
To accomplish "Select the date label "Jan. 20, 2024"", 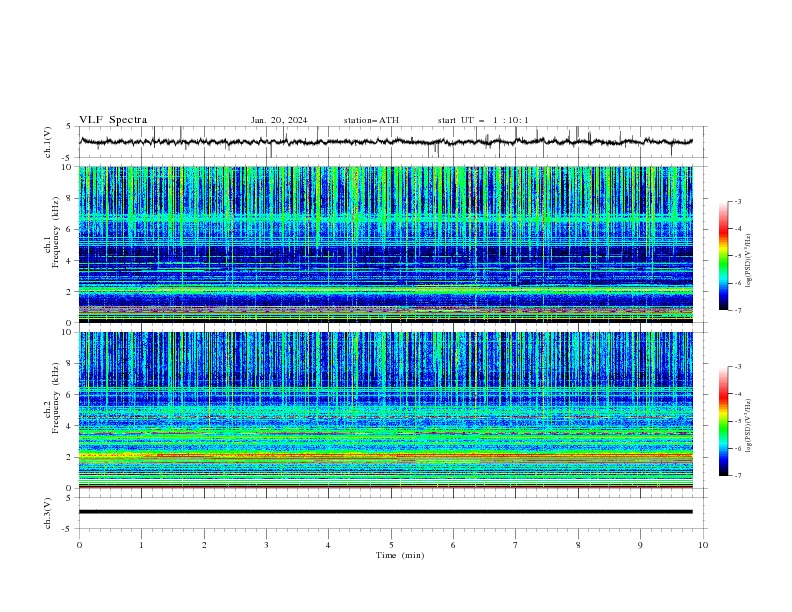I will pos(279,120).
